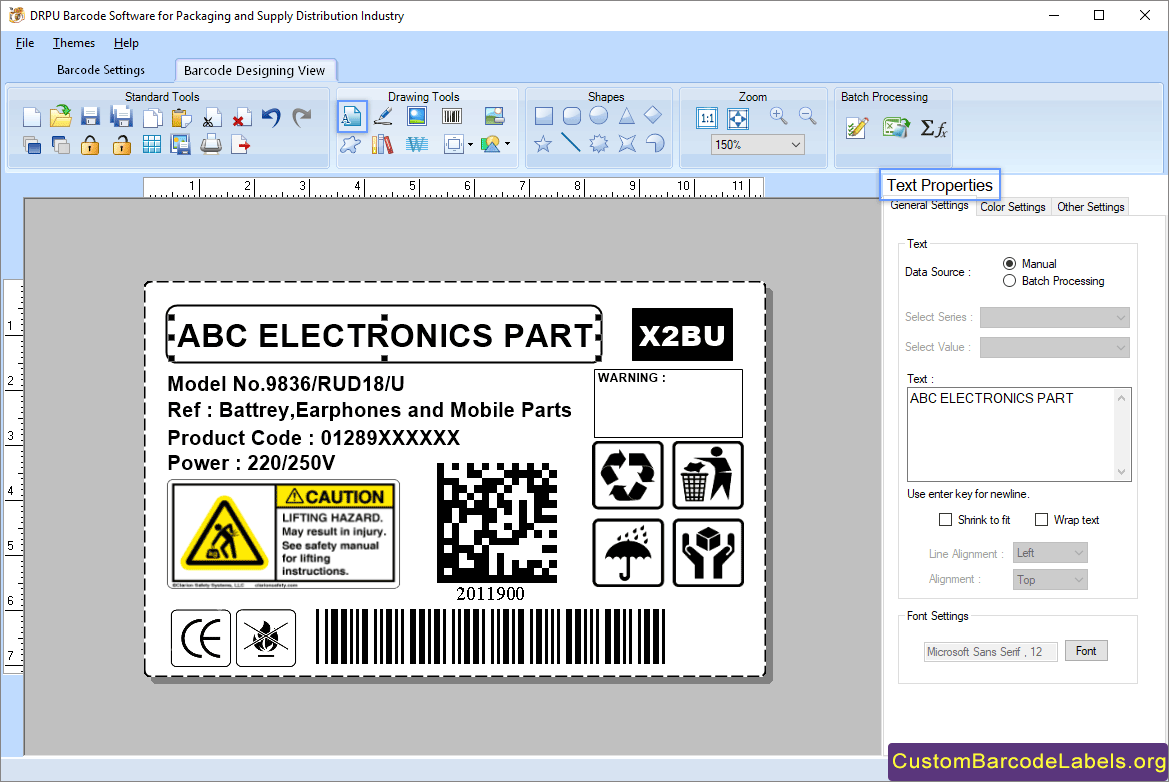
Task: Click the text box scrollbar down arrow
Action: coord(1122,472)
